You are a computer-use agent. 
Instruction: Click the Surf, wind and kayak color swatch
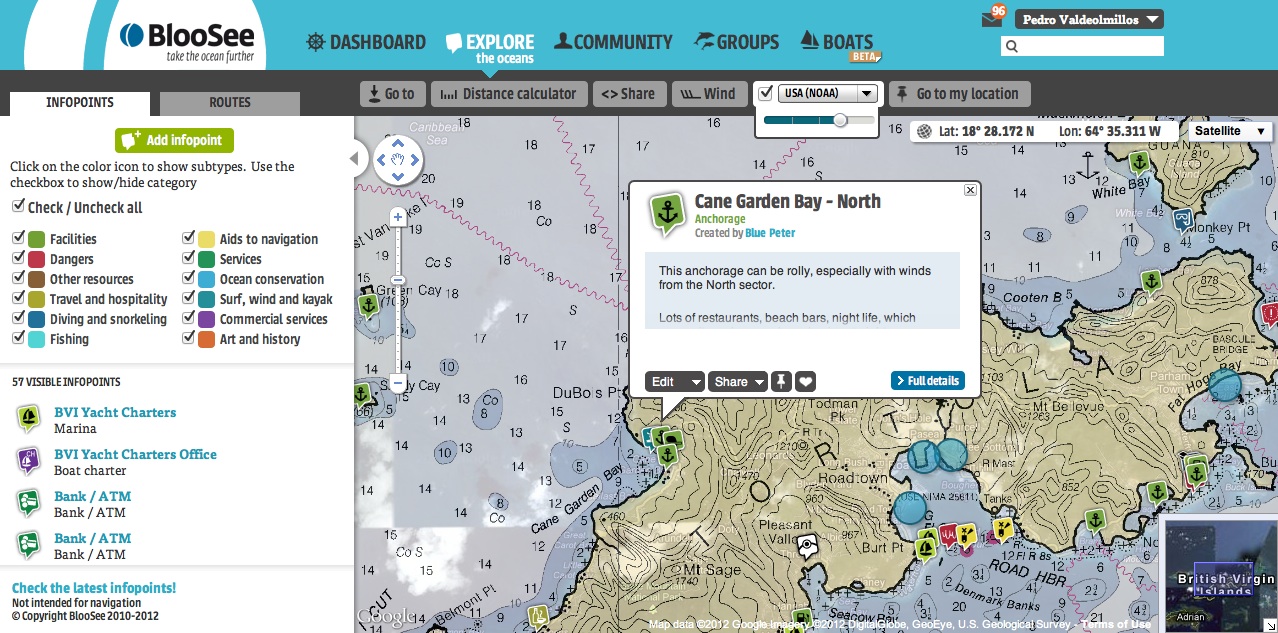pyautogui.click(x=206, y=299)
